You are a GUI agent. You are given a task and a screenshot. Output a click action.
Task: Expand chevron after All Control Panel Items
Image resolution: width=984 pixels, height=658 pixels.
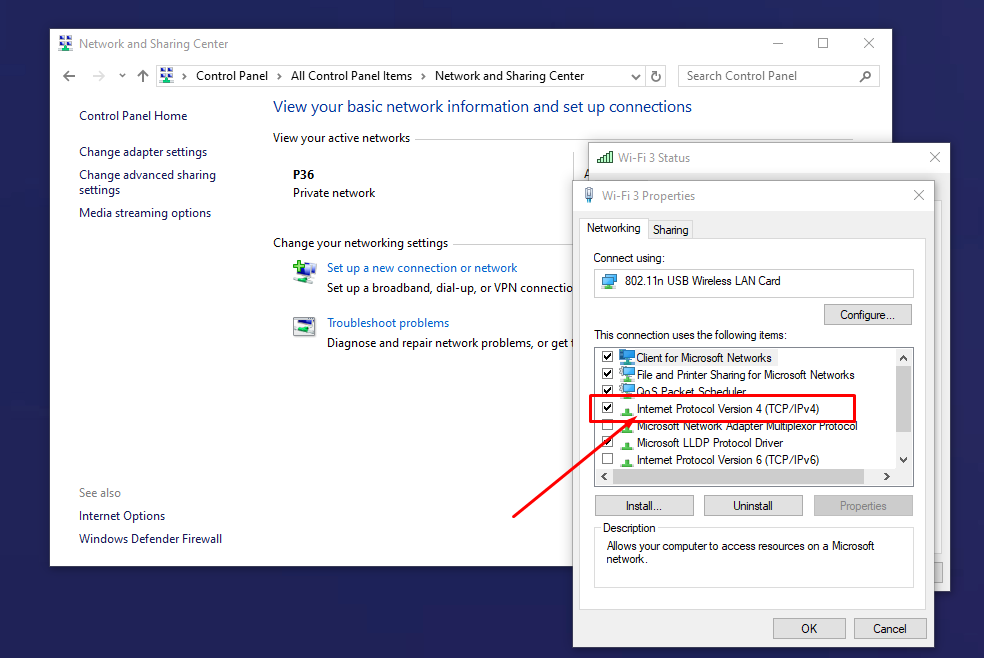pyautogui.click(x=423, y=77)
